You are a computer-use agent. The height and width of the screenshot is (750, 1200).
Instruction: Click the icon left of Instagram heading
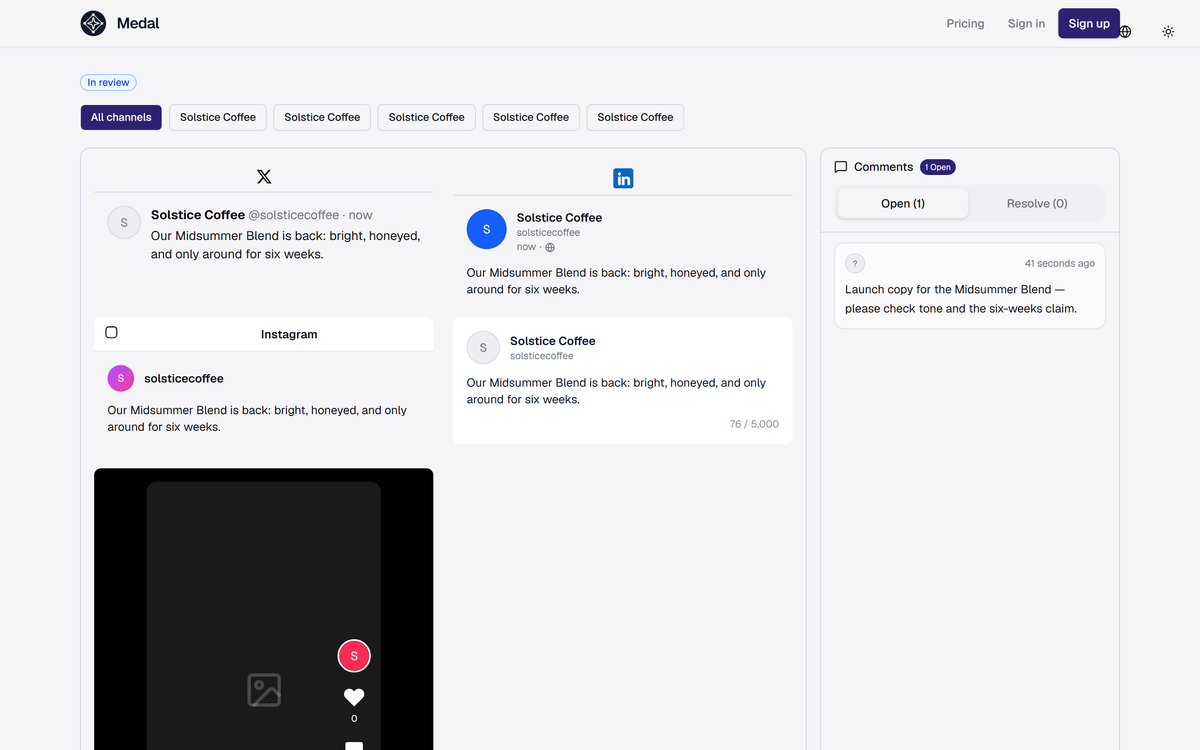[111, 332]
